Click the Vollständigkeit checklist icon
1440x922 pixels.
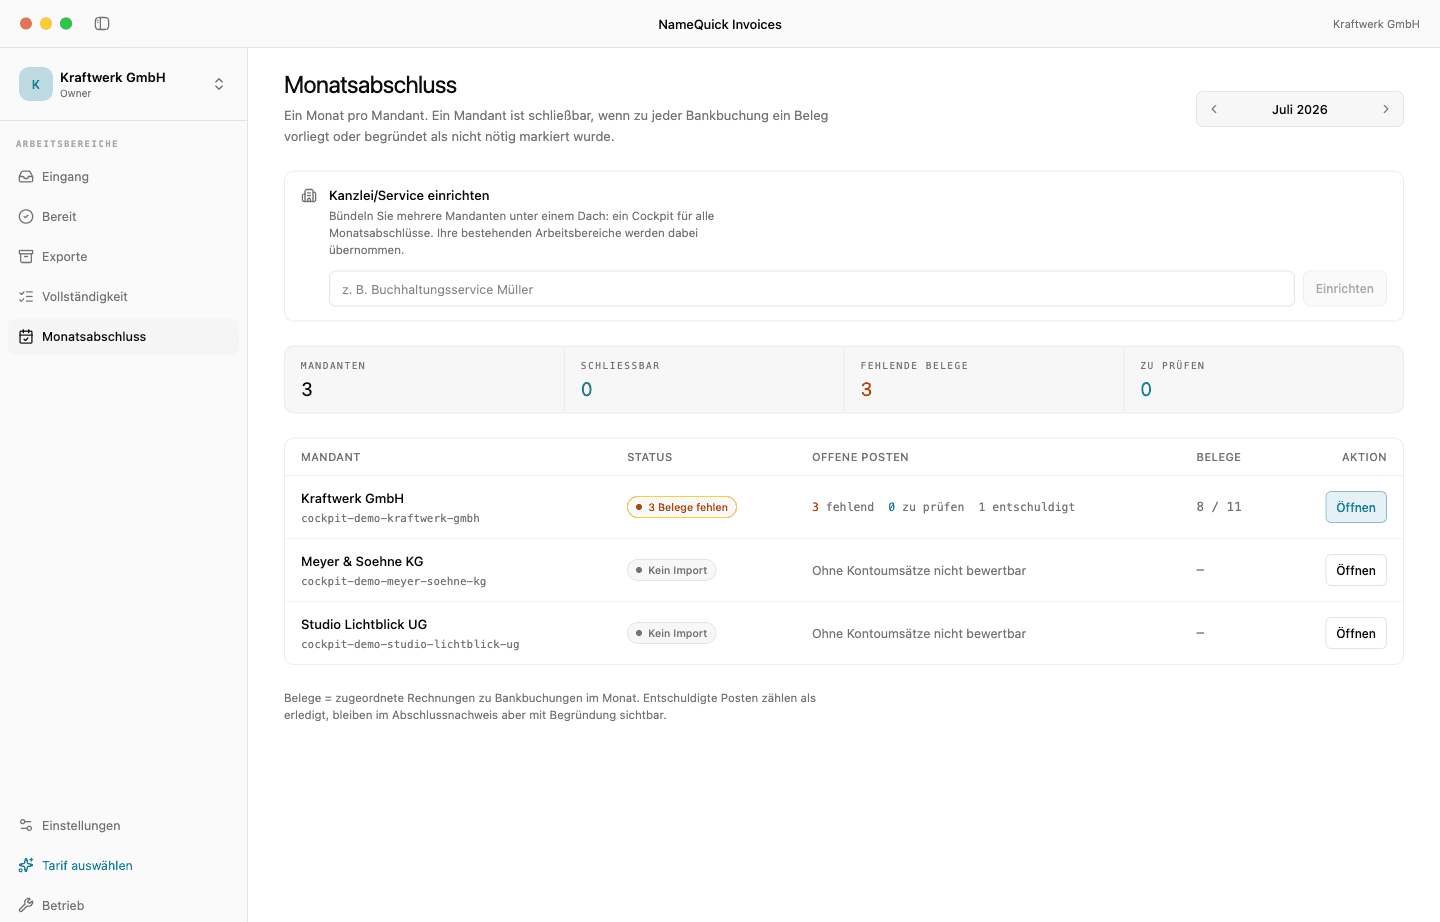pos(26,297)
